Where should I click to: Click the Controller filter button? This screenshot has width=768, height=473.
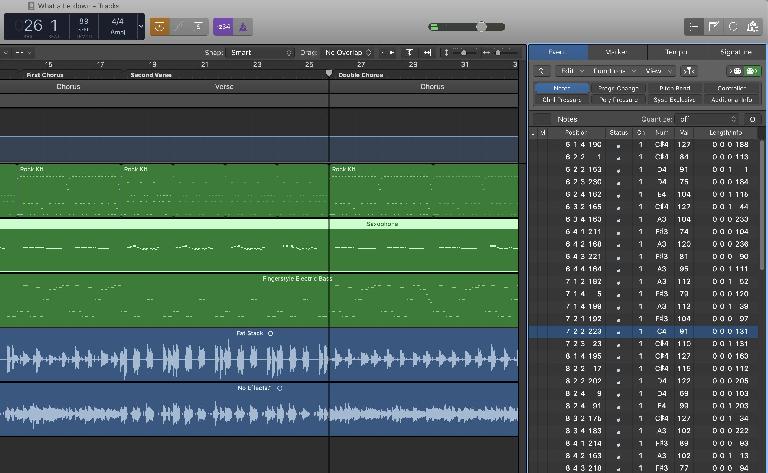[x=731, y=88]
